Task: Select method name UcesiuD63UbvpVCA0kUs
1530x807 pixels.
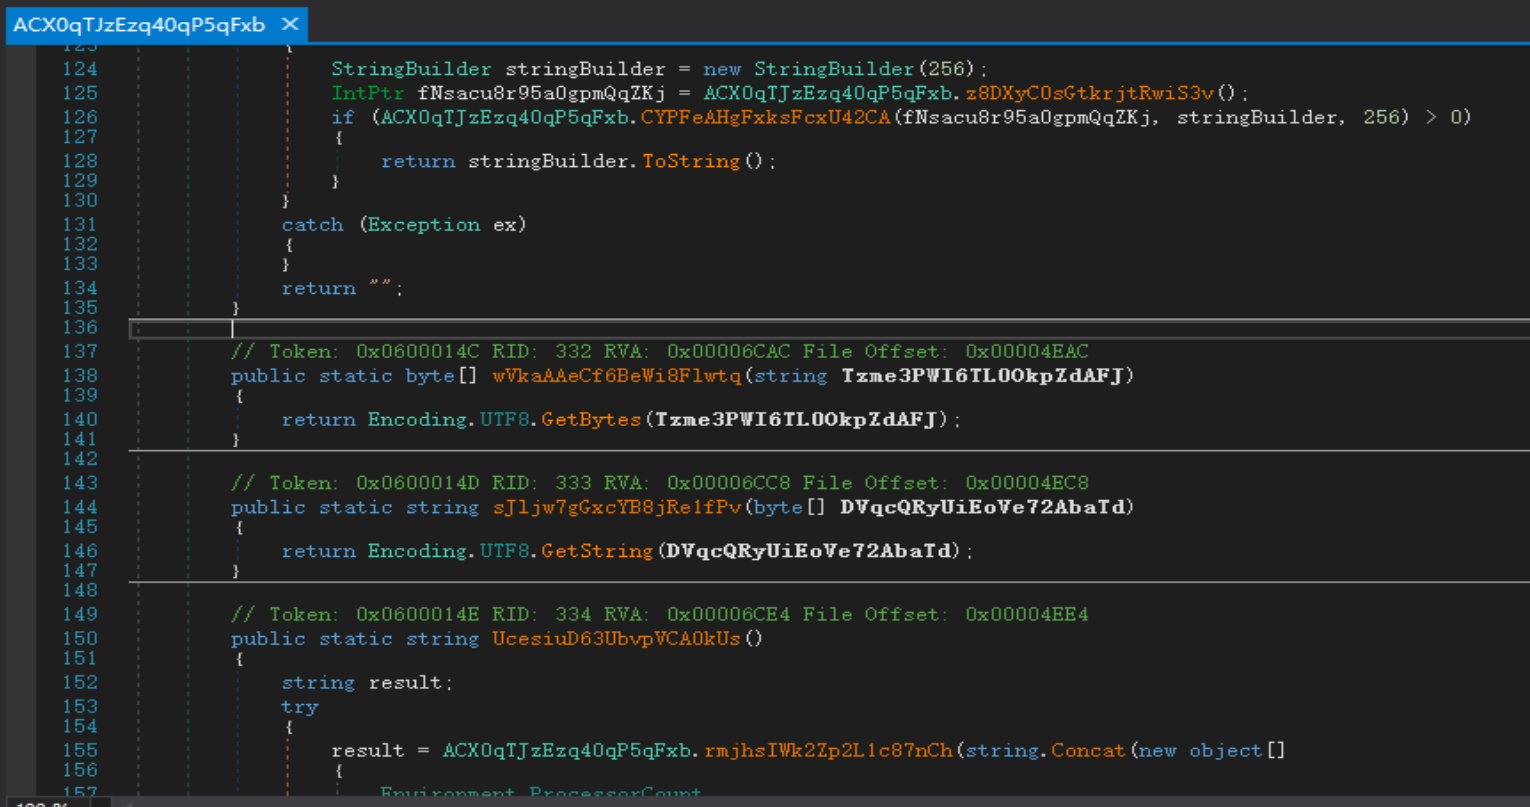Action: tap(616, 639)
